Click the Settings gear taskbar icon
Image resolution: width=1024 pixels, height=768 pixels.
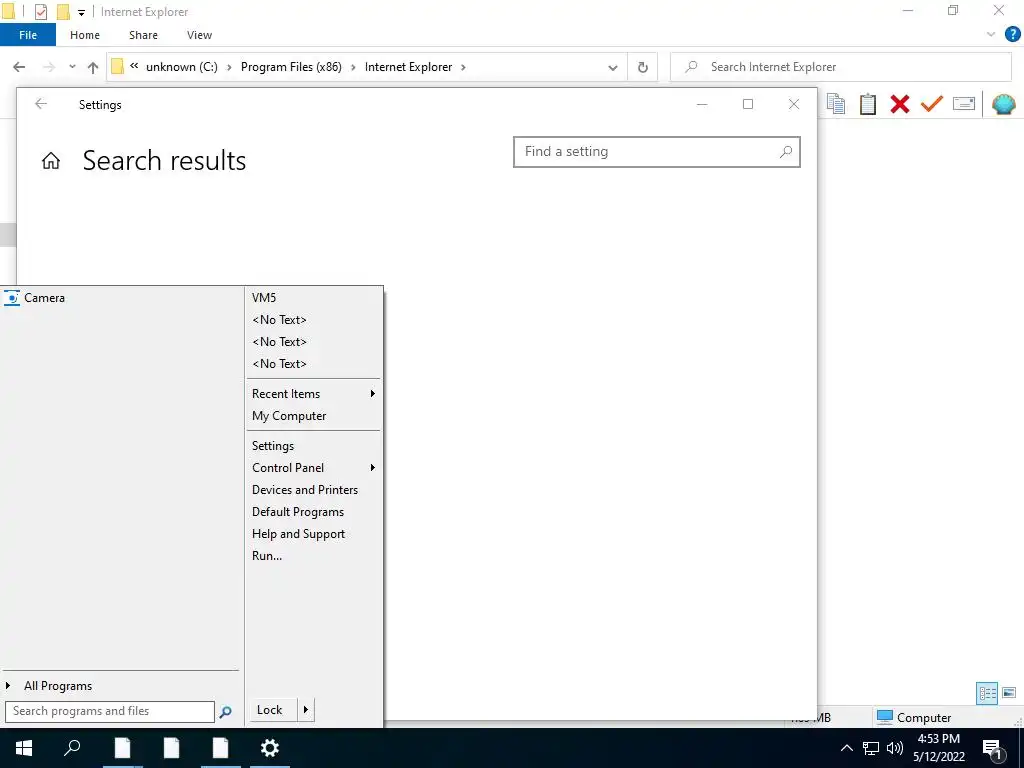270,748
